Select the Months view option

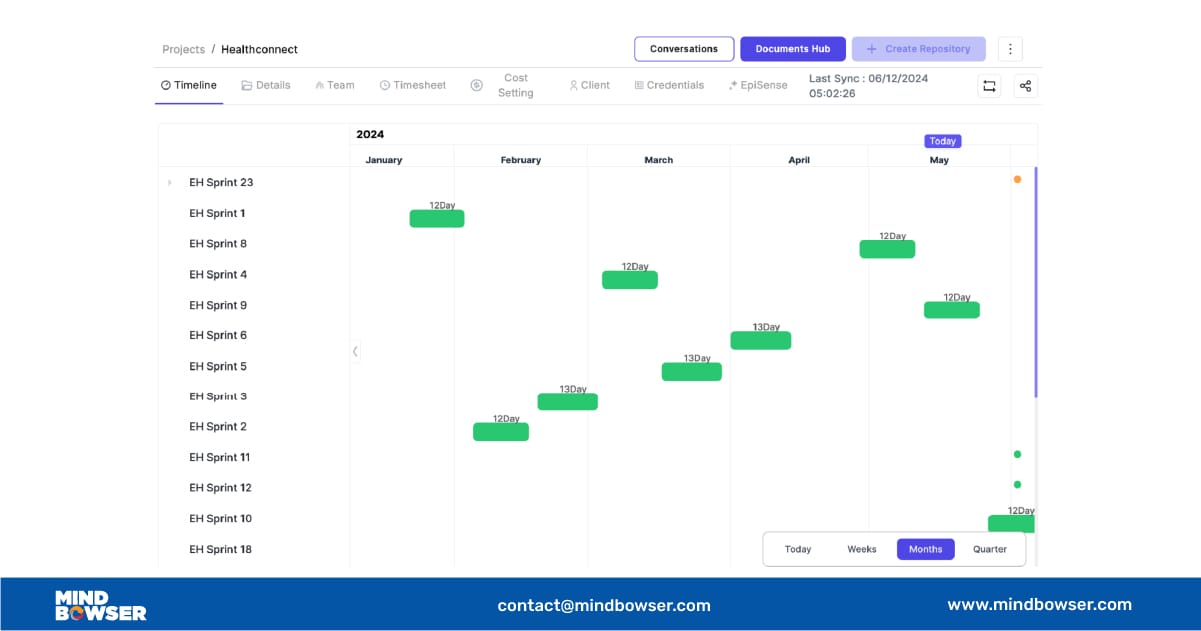click(925, 549)
